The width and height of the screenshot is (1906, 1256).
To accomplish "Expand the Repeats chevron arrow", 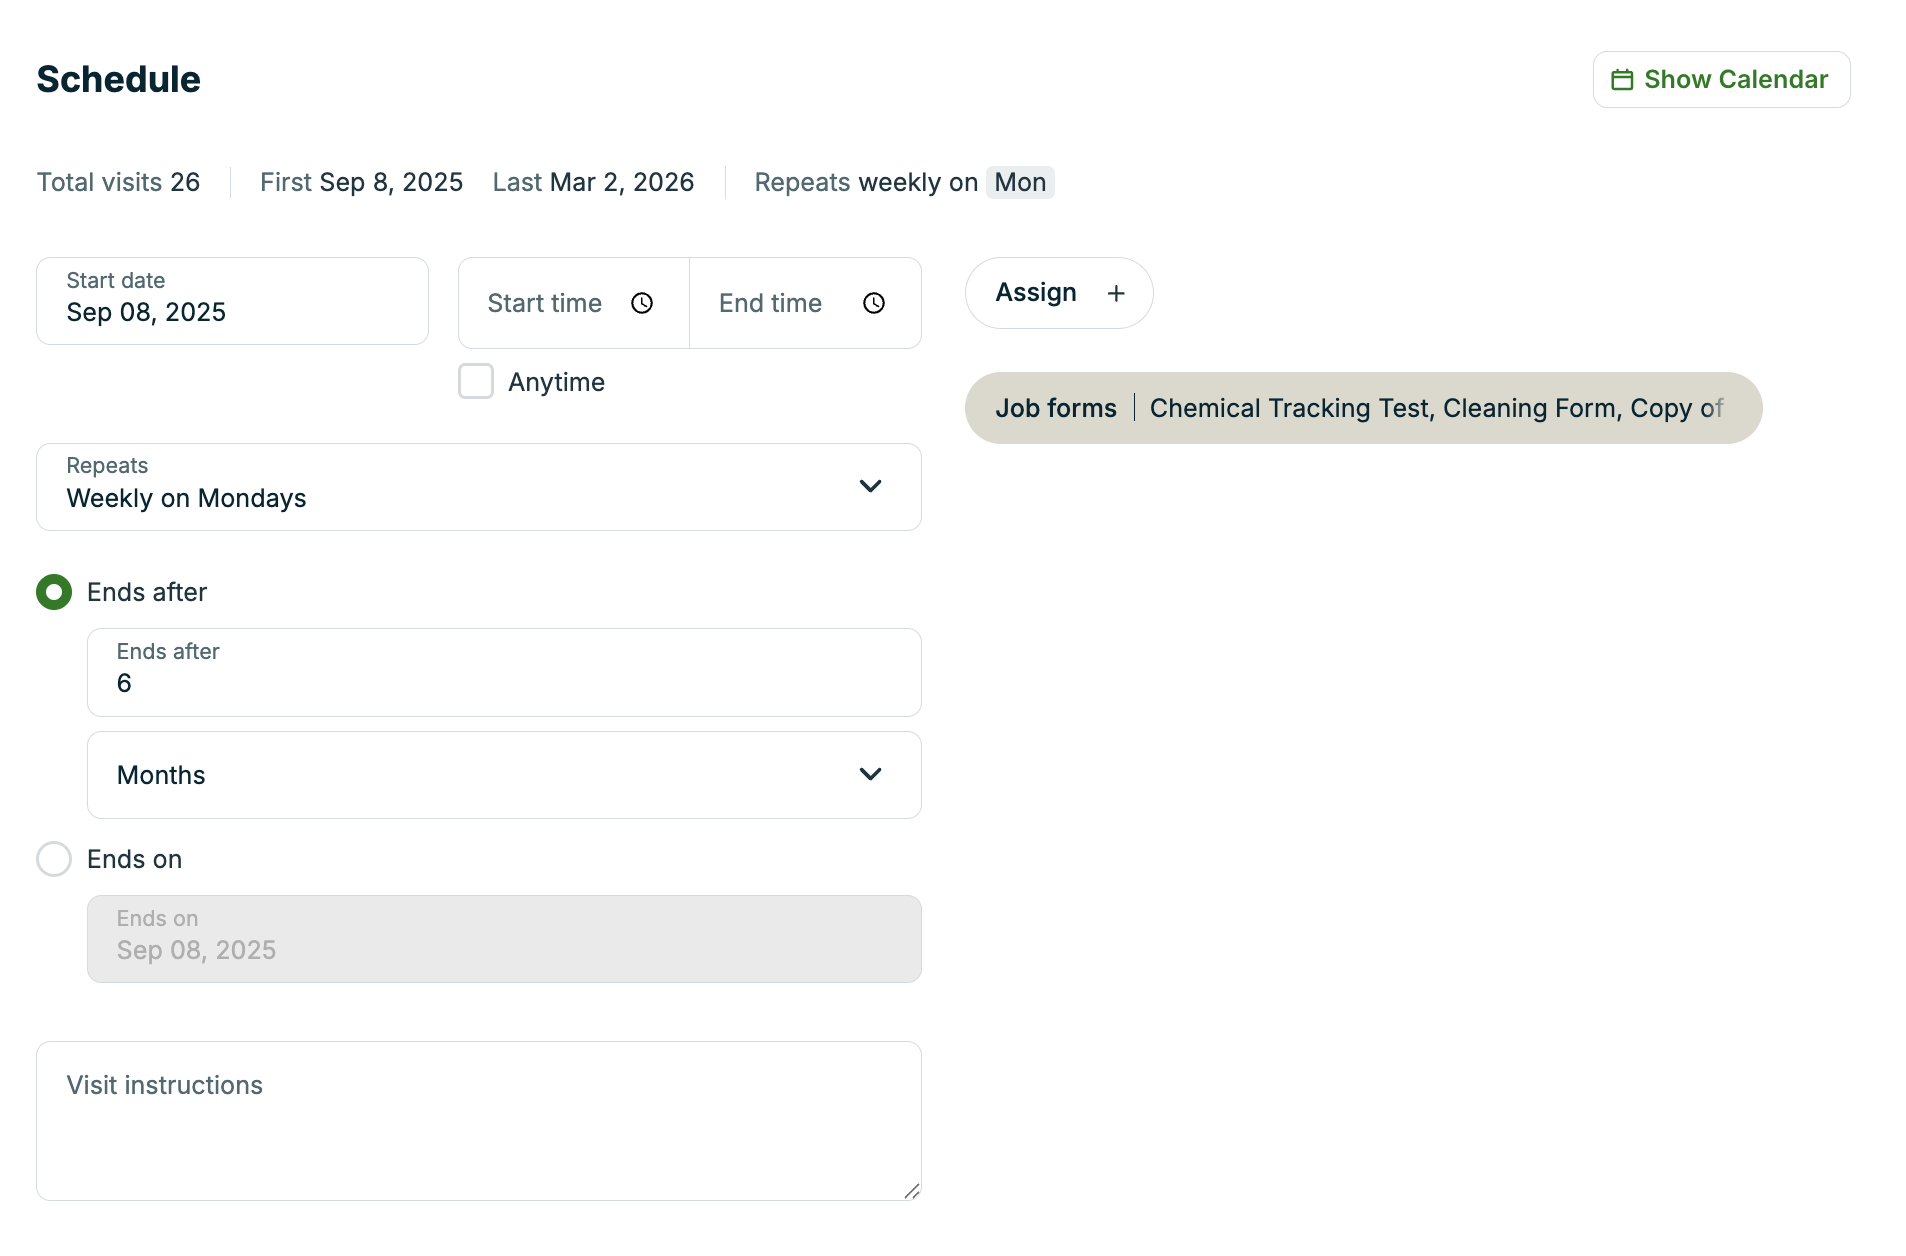I will click(x=870, y=486).
